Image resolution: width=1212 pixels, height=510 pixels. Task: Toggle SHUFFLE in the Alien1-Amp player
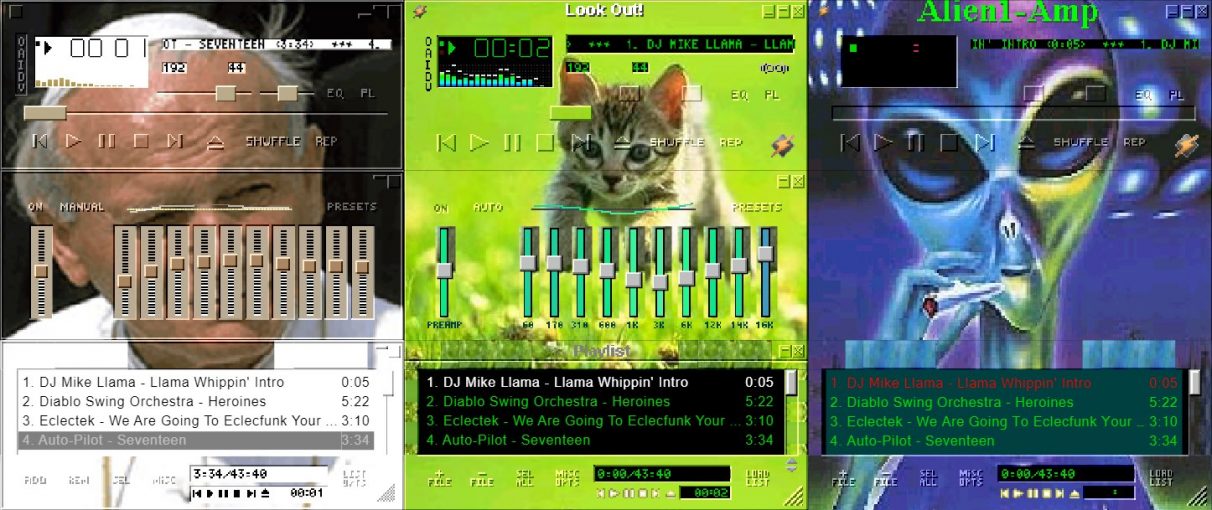[1081, 142]
